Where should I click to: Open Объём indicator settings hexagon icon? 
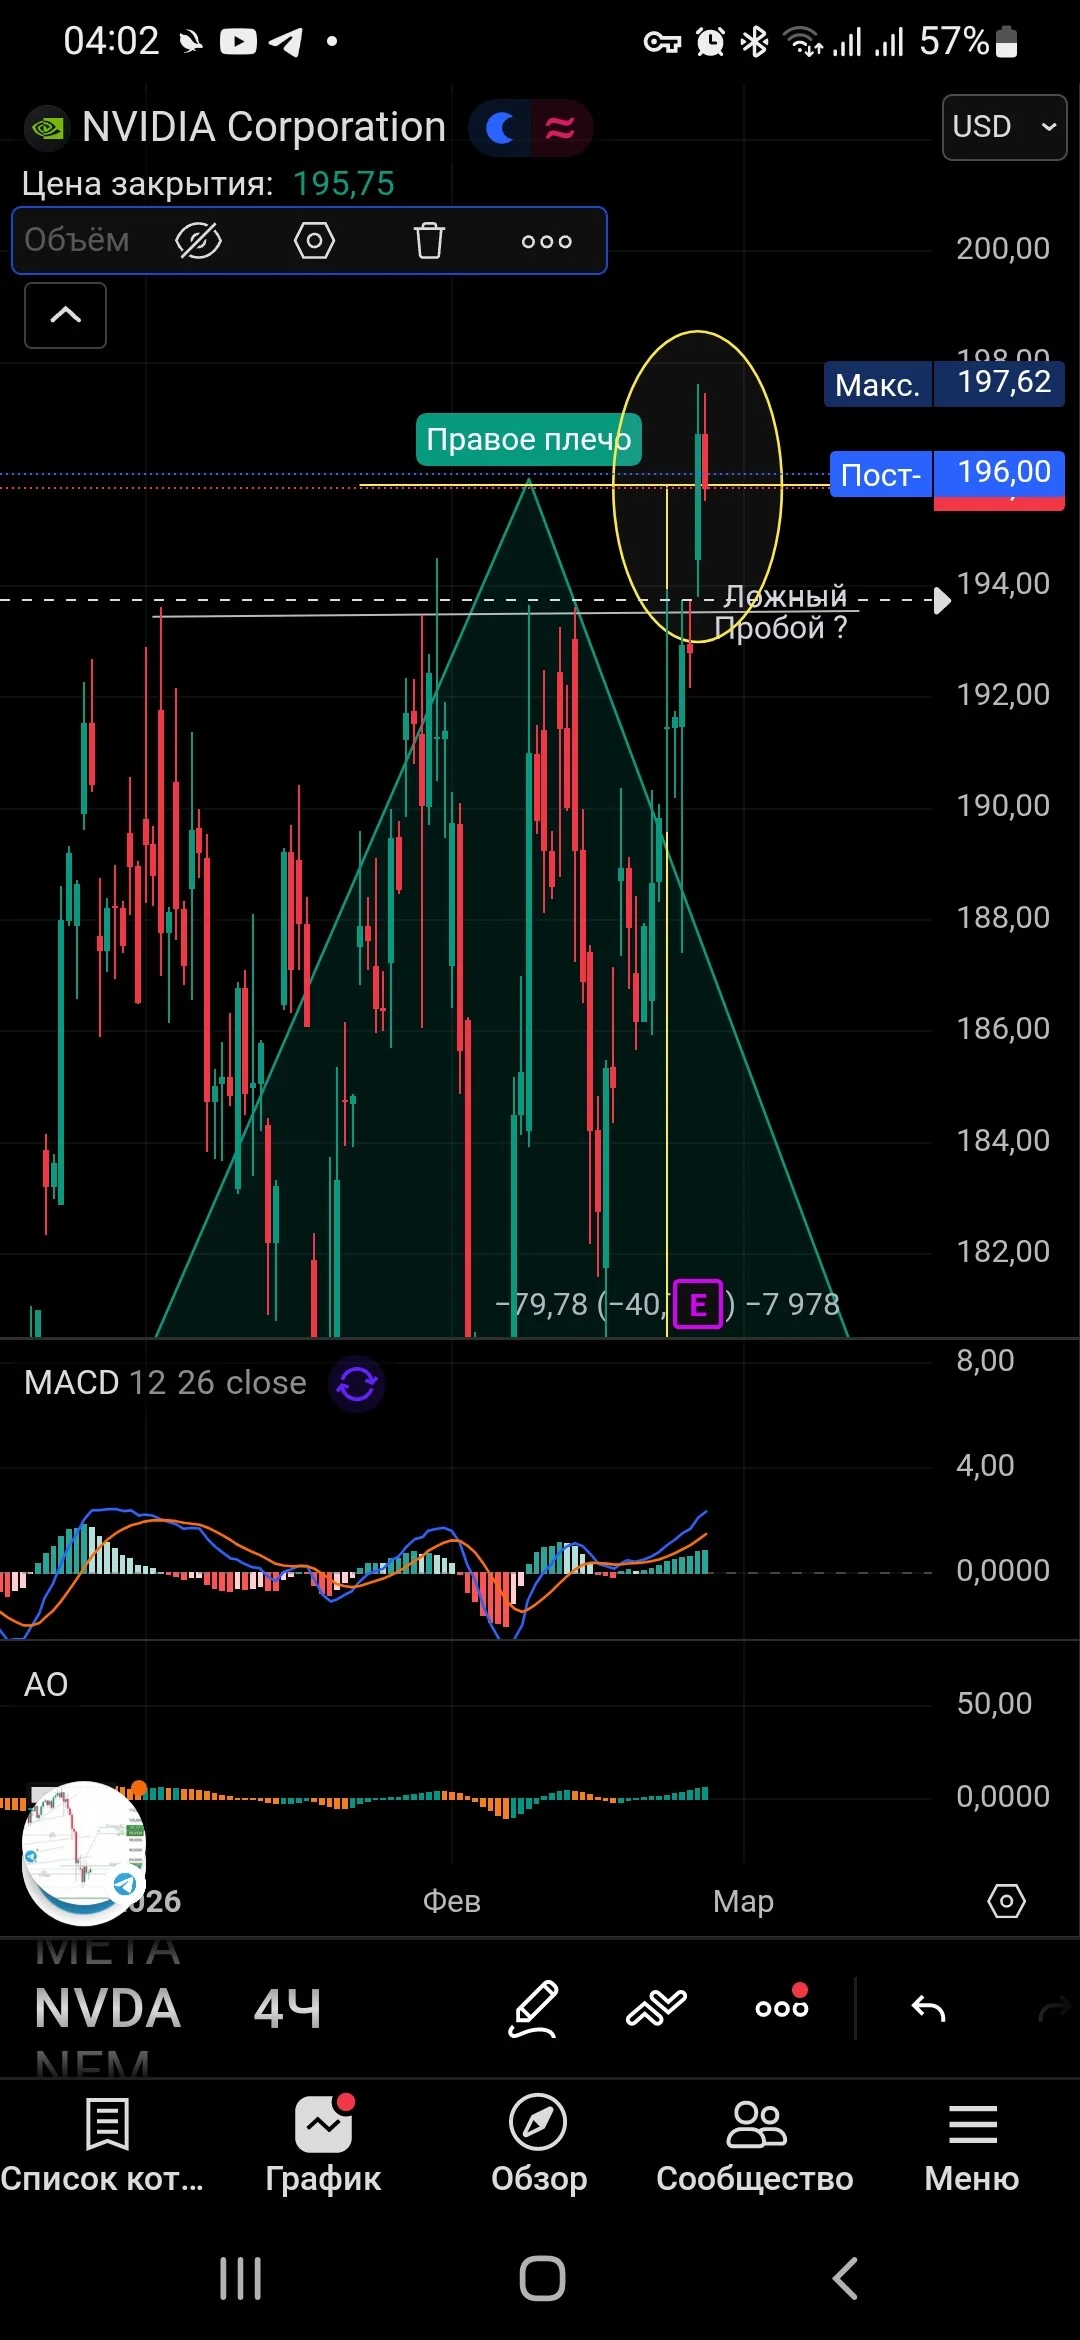coord(314,241)
